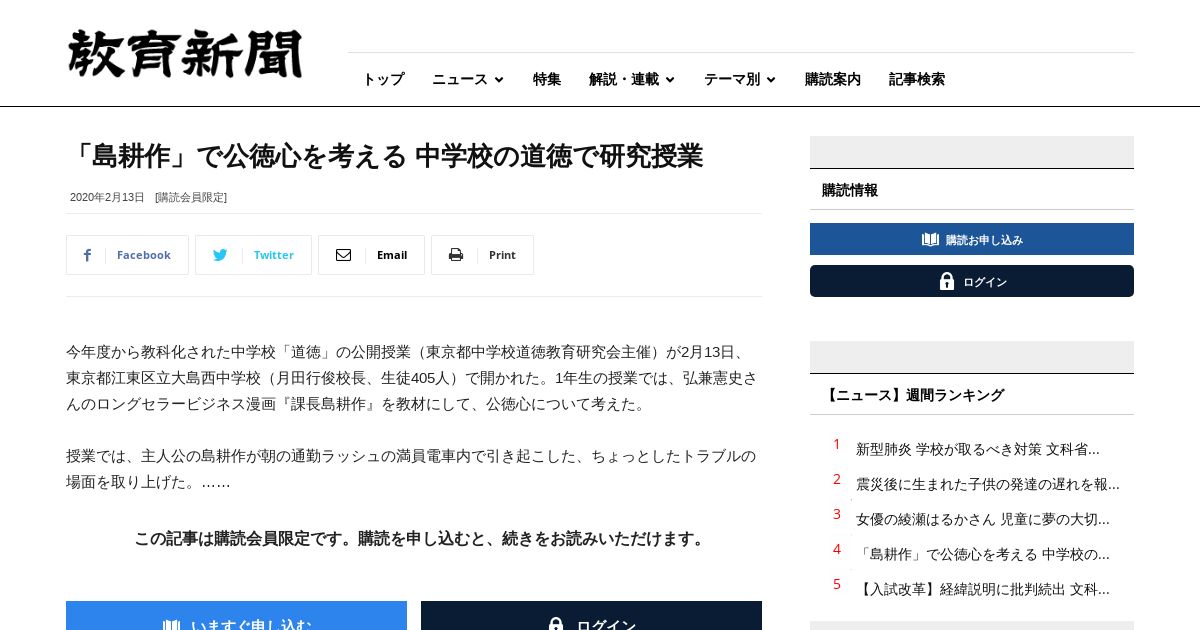The image size is (1200, 630).
Task: Go to the 特集 page
Action: tap(547, 79)
